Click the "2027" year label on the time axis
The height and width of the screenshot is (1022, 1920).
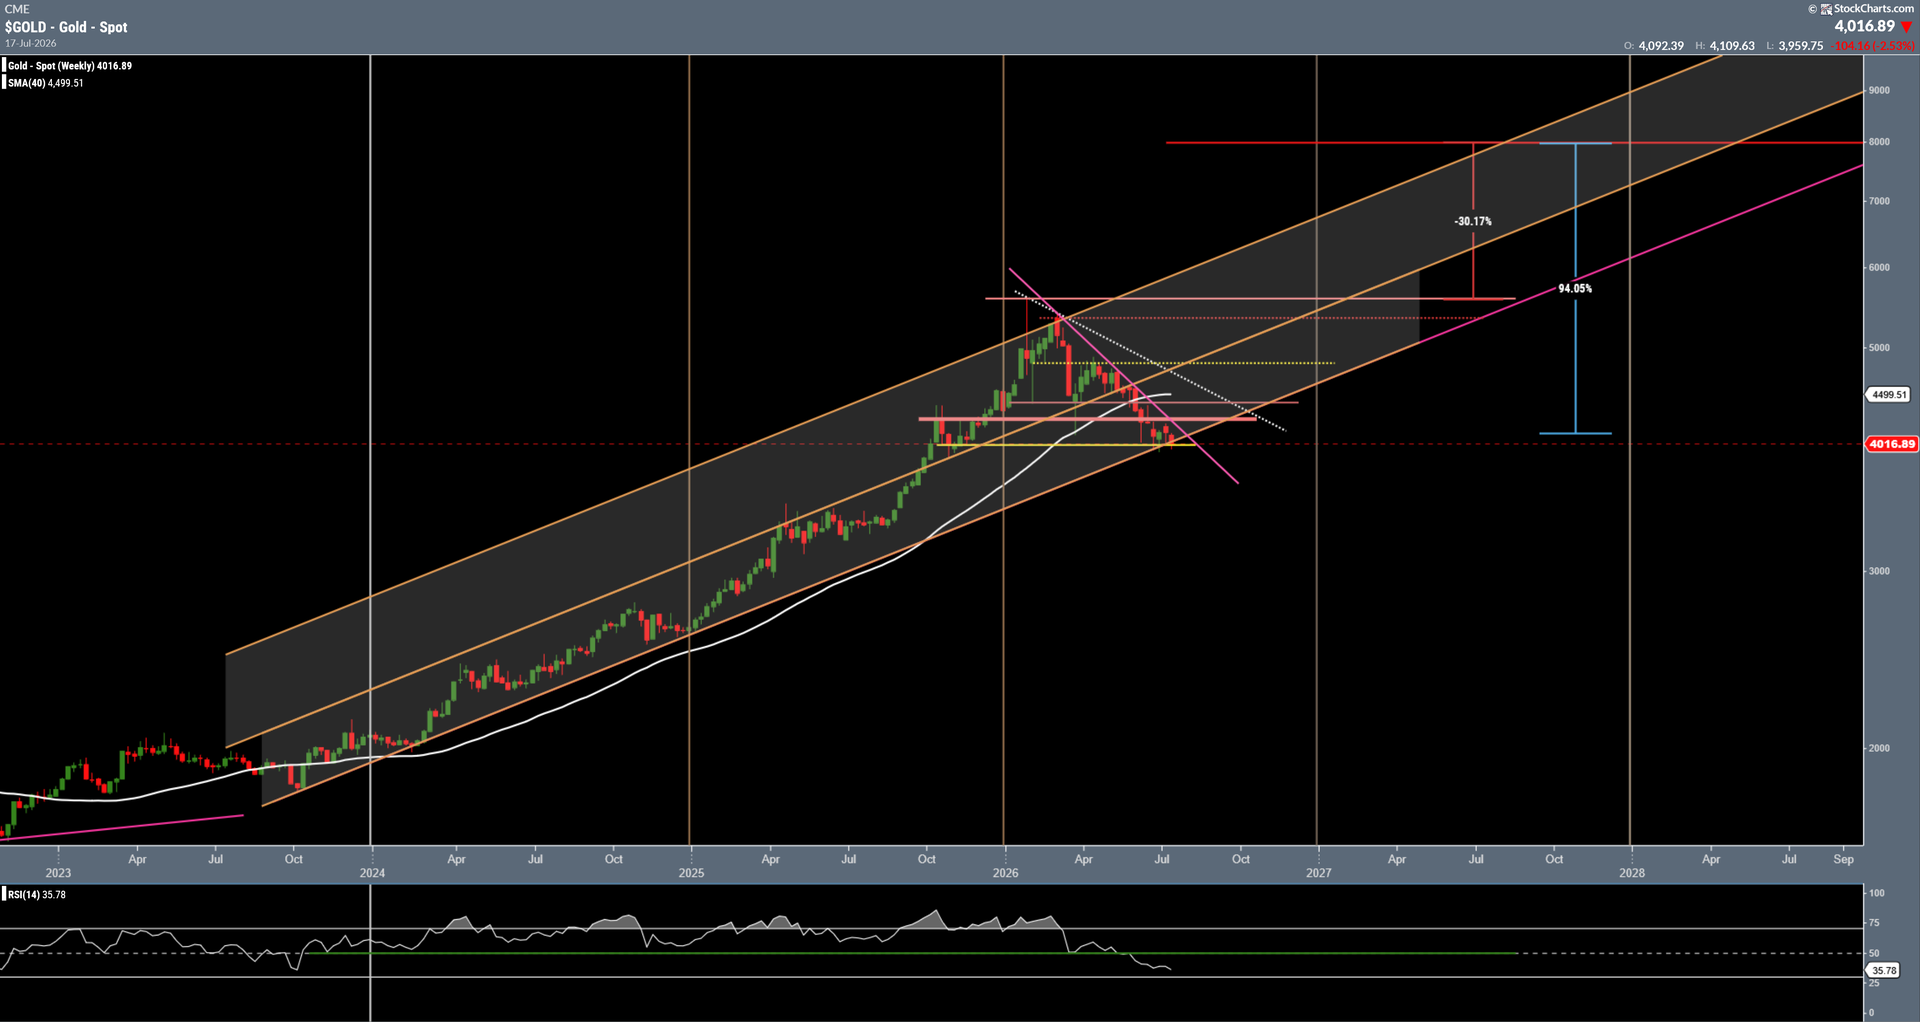click(x=1319, y=873)
